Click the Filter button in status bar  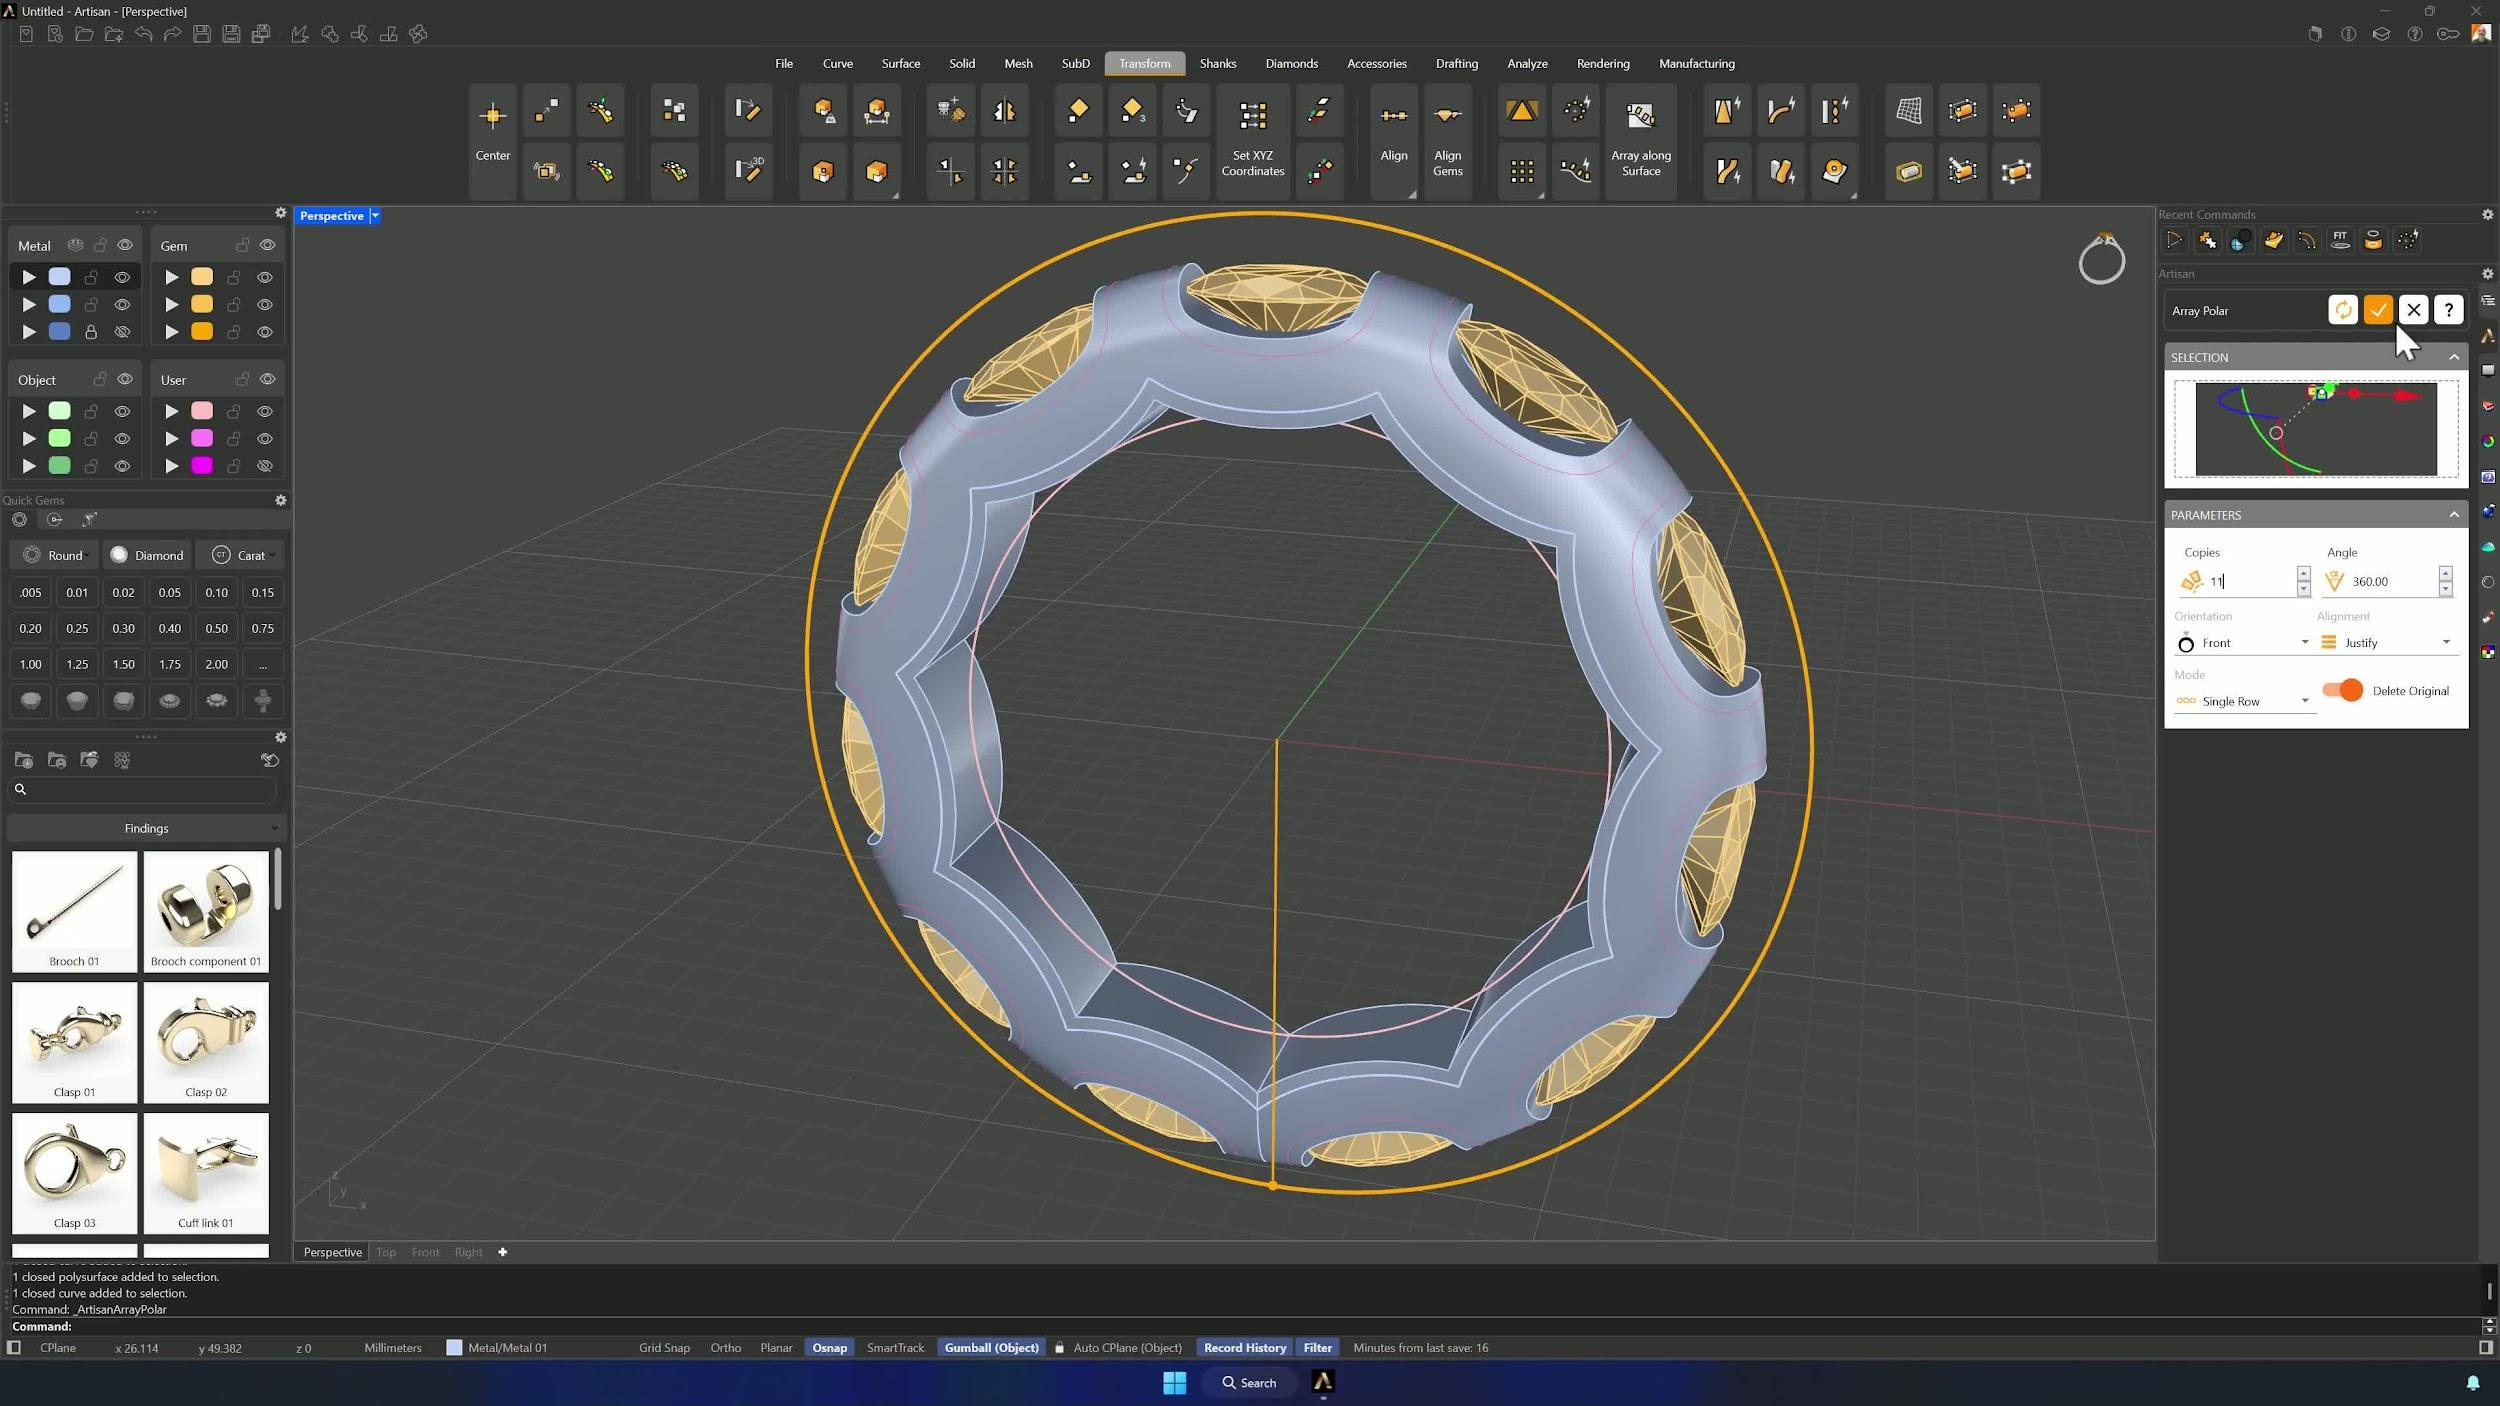(x=1317, y=1347)
